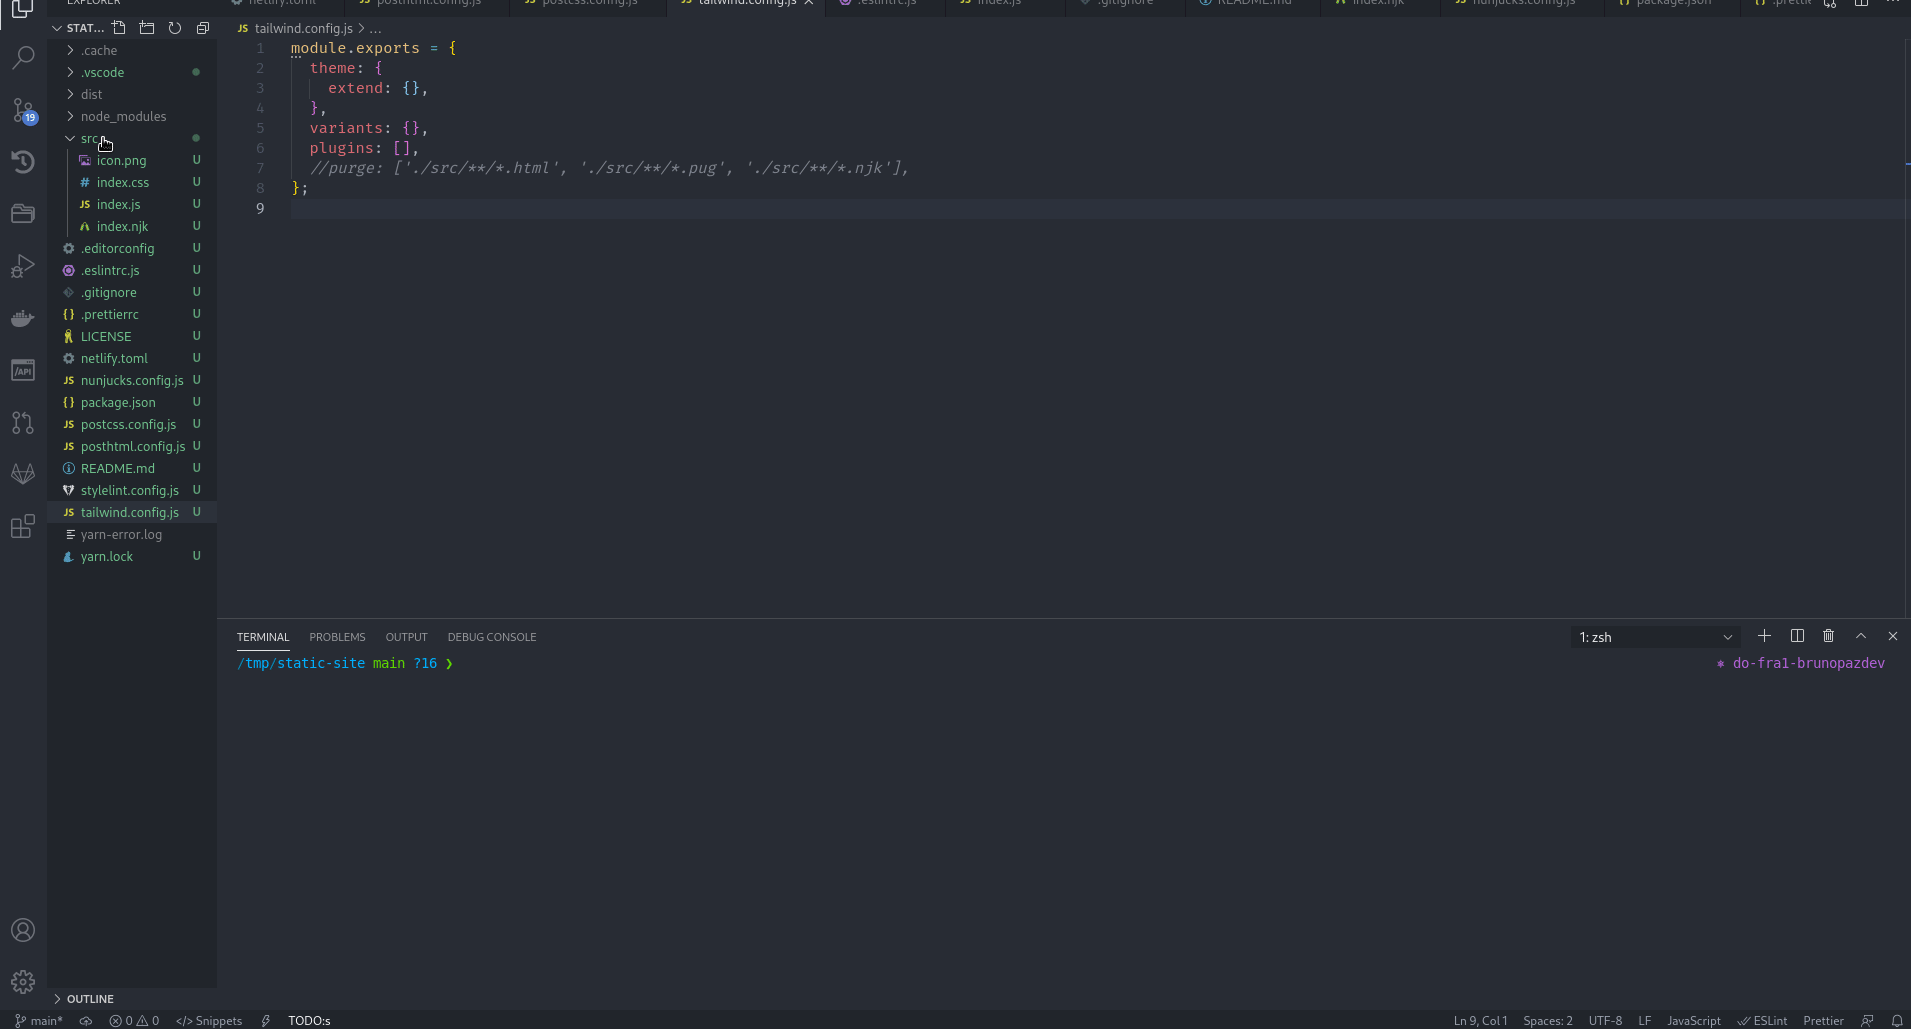The width and height of the screenshot is (1911, 1029).
Task: Open the Search view icon
Action: pyautogui.click(x=22, y=57)
